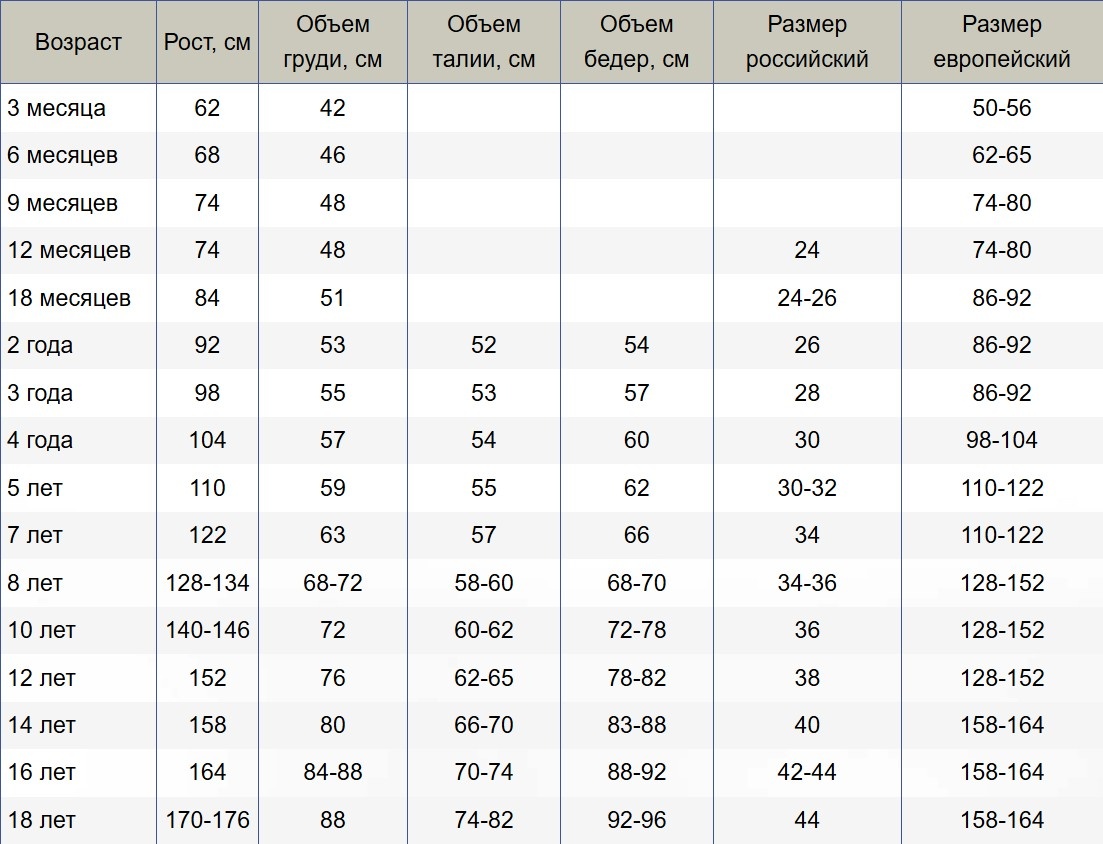This screenshot has width=1103, height=844.
Task: Click the Объем бедер, см header
Action: coord(637,42)
